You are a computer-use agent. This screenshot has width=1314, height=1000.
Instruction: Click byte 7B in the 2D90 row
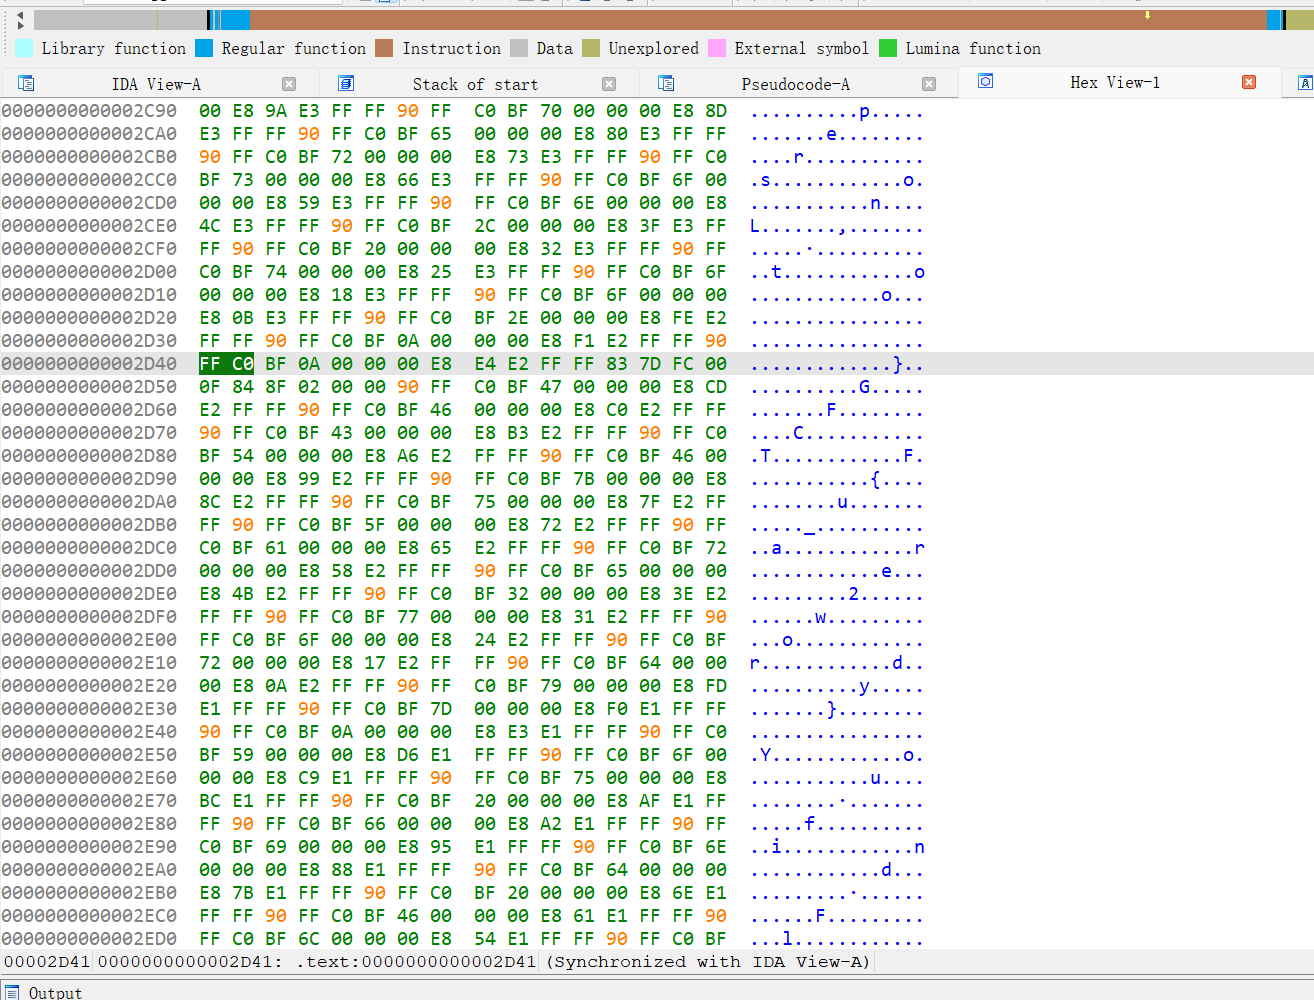click(x=583, y=479)
